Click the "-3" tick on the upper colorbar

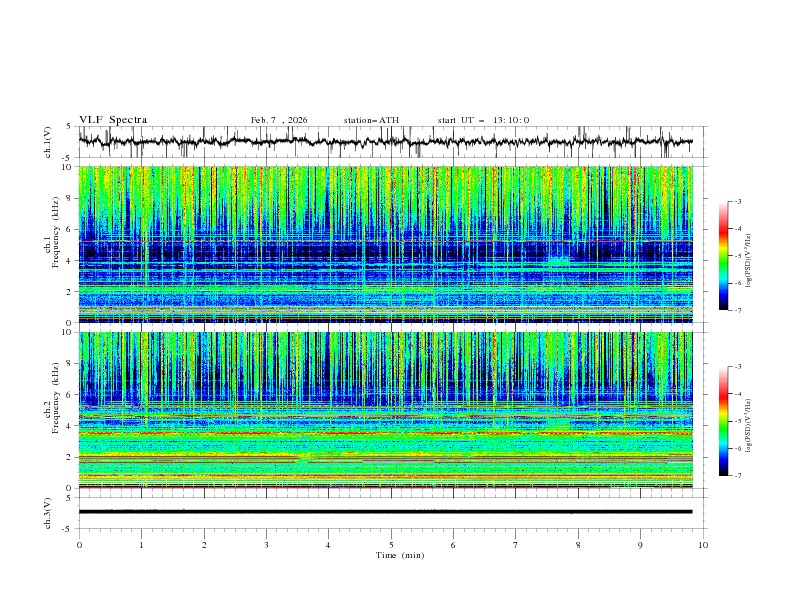click(737, 202)
